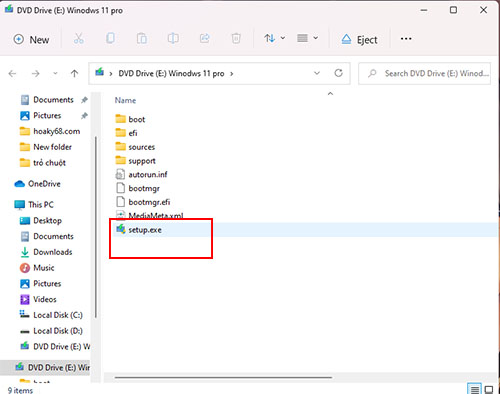The width and height of the screenshot is (500, 394).
Task: Minimize the File Explorer window
Action: [424, 10]
